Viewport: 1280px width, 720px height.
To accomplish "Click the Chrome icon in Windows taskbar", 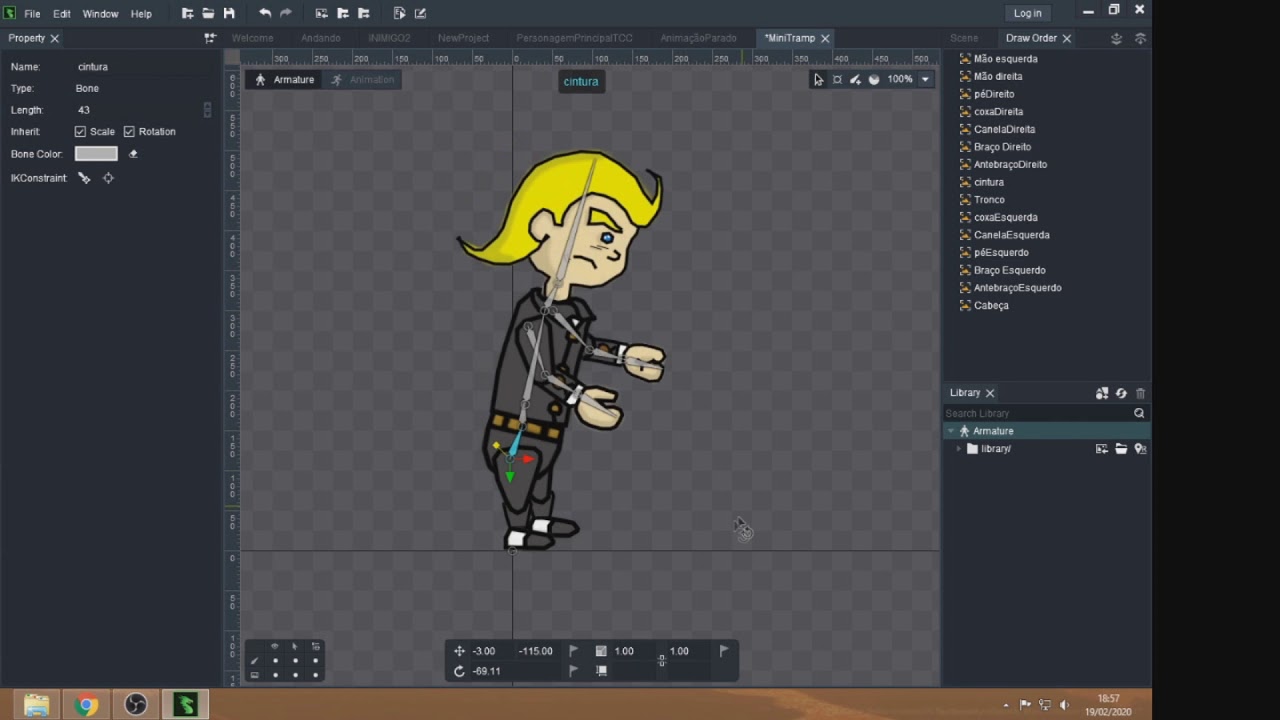I will 86,705.
